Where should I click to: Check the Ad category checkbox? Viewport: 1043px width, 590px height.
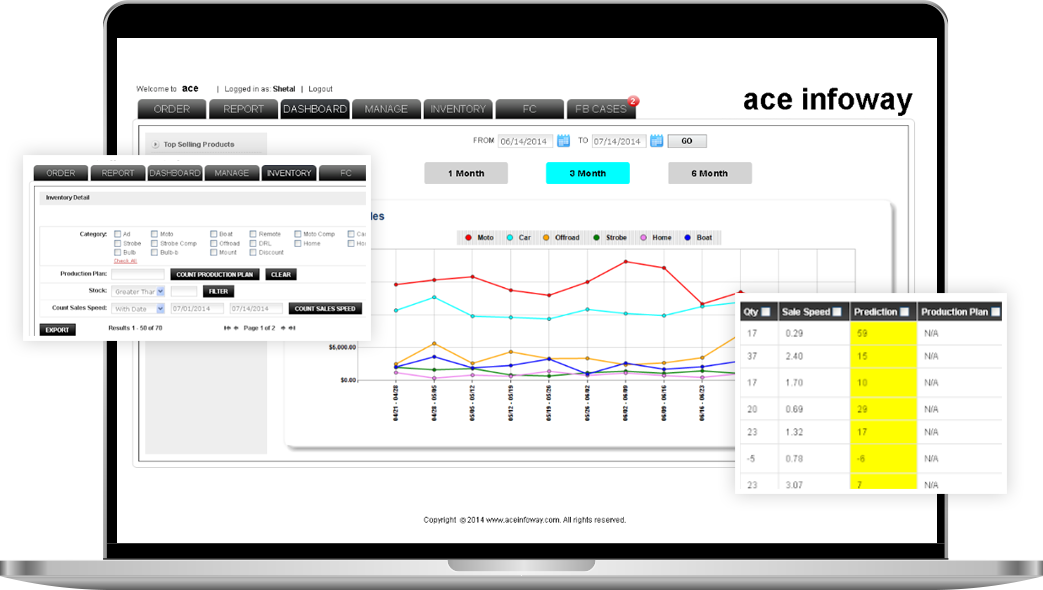118,234
